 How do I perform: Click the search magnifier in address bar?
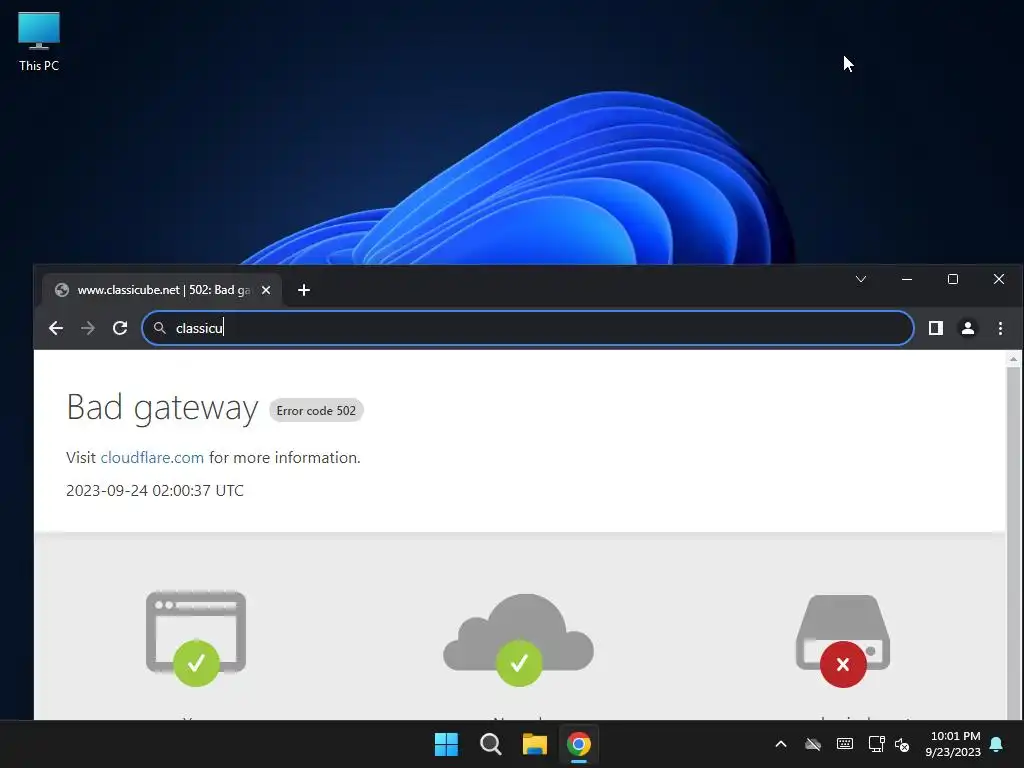(x=159, y=328)
